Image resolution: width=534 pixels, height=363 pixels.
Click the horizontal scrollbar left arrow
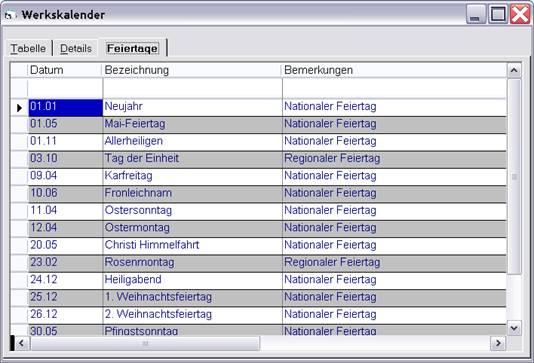point(21,343)
